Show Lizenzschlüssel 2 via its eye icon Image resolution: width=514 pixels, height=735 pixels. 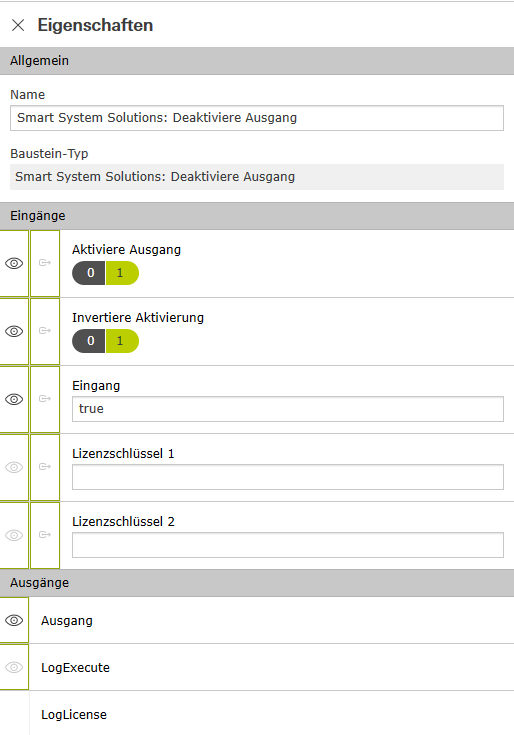click(x=14, y=535)
